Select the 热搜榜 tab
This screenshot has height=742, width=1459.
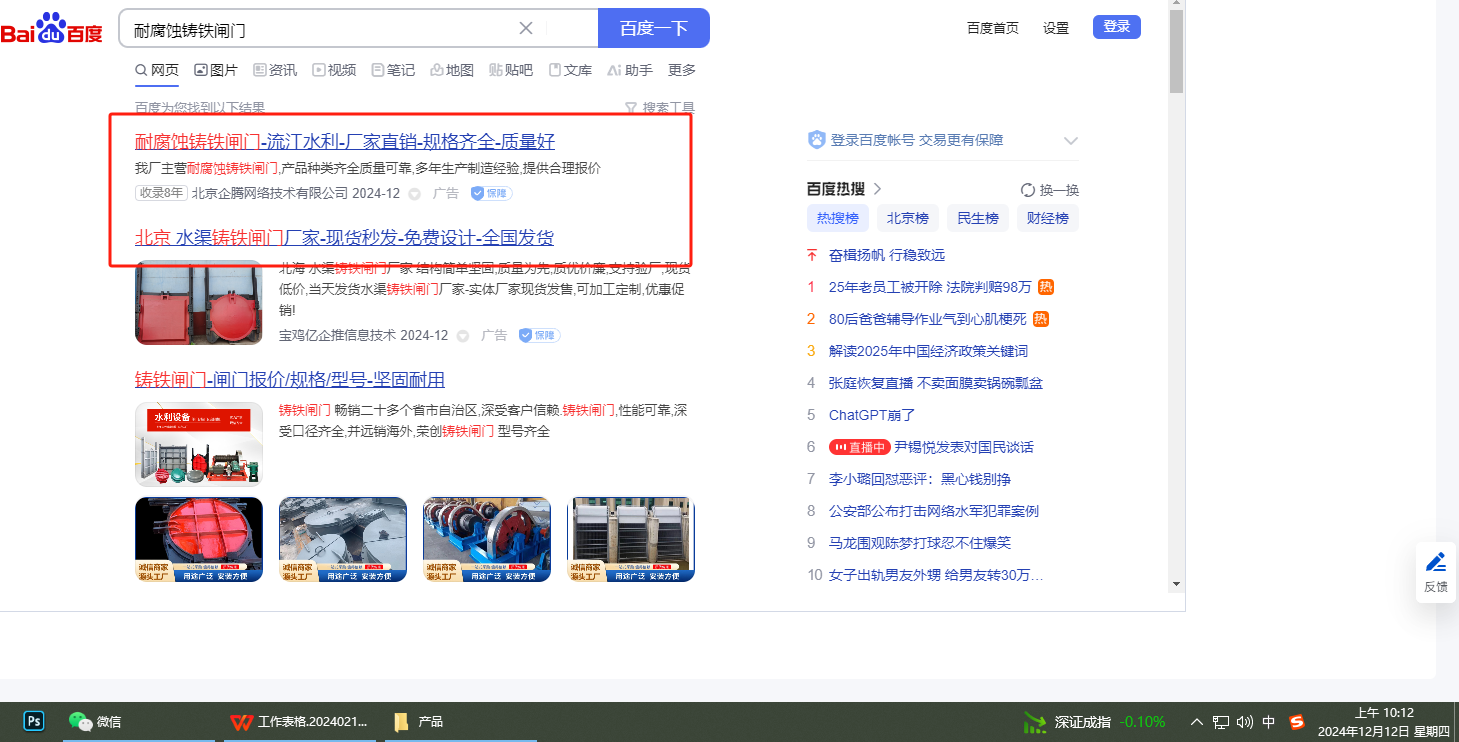(838, 218)
